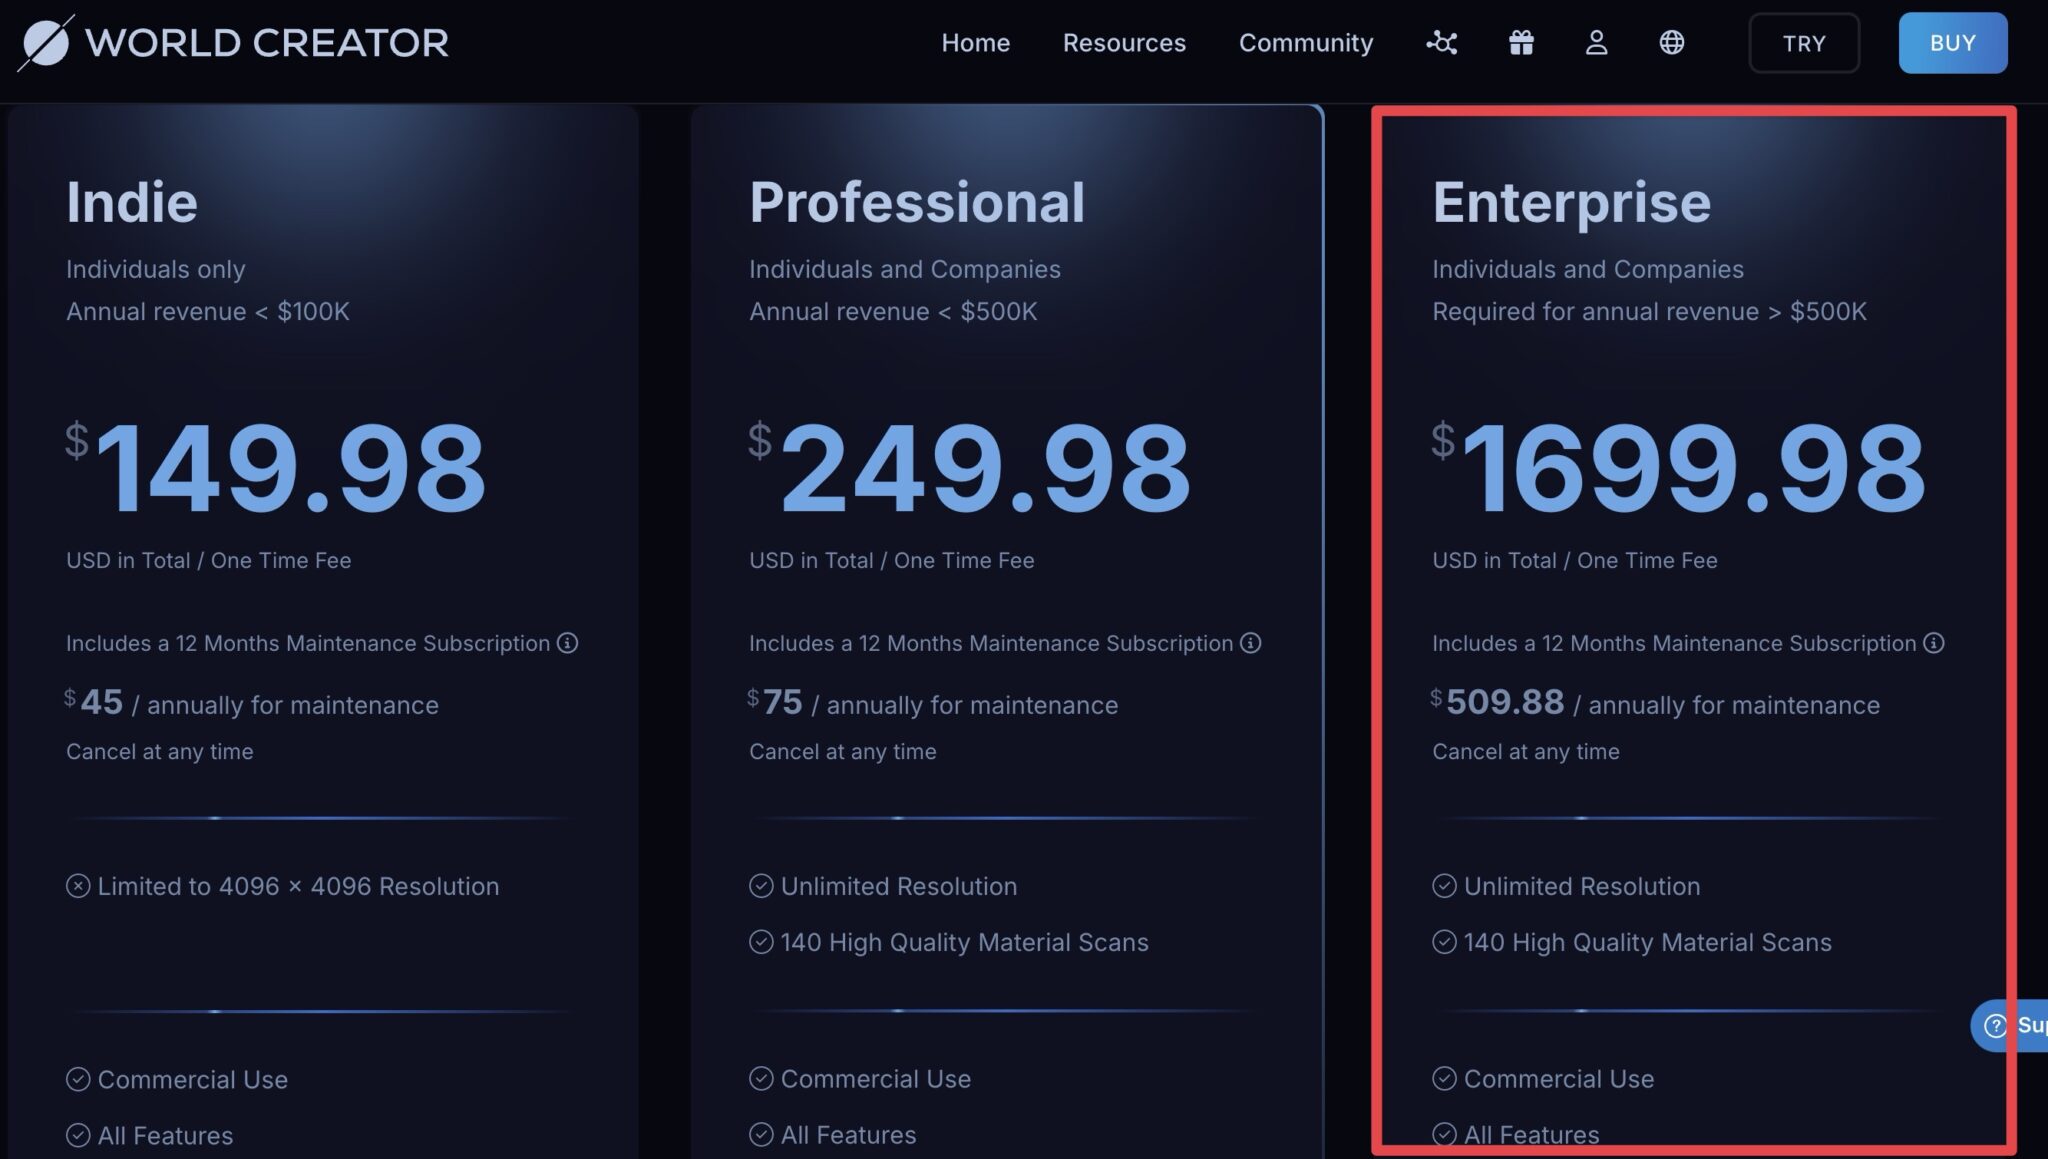This screenshot has width=2048, height=1159.
Task: Click the blue BUY button
Action: click(x=1952, y=42)
